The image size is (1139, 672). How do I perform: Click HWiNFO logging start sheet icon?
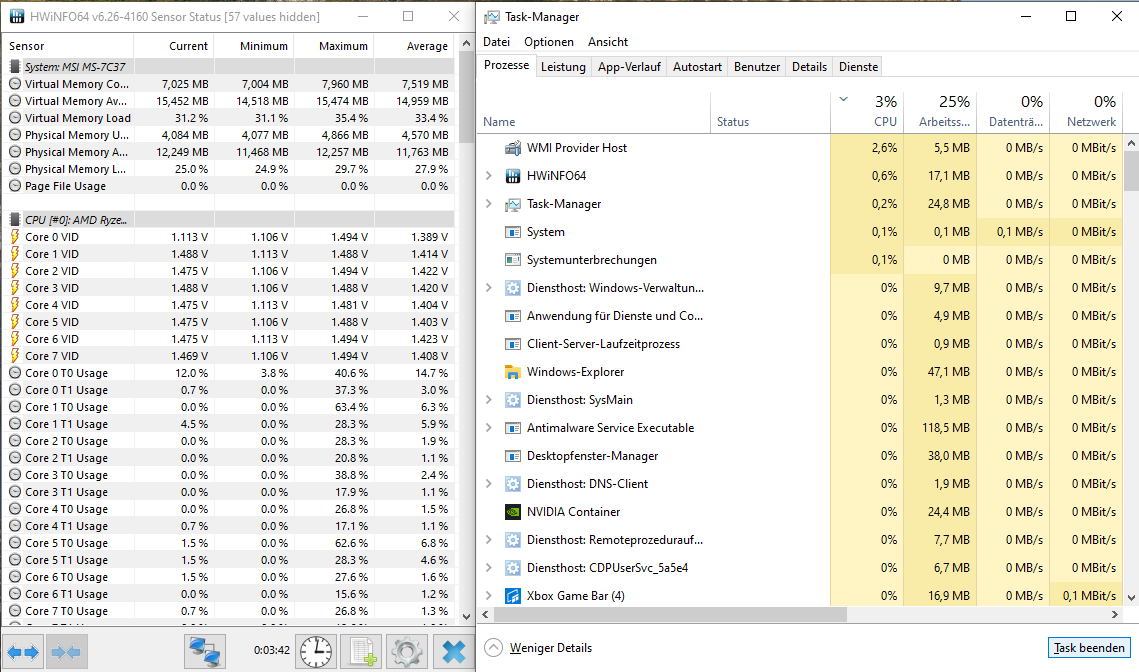coord(362,652)
